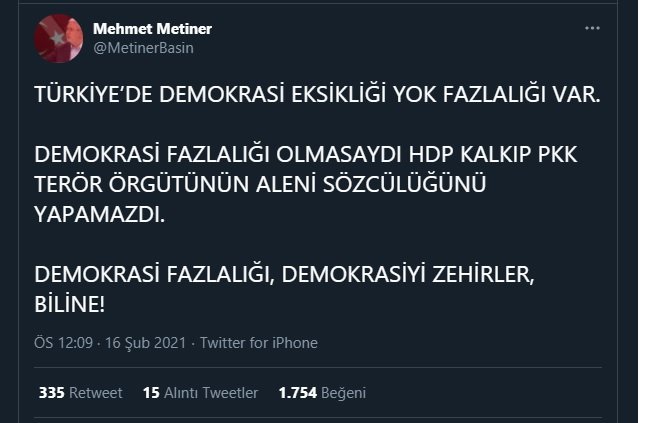This screenshot has width=652, height=423.
Task: Click the line TERÖR ÖRGÜTÜNÜN ALENİ SÖZCÜLÜĞÜNÜ
Action: (260, 184)
